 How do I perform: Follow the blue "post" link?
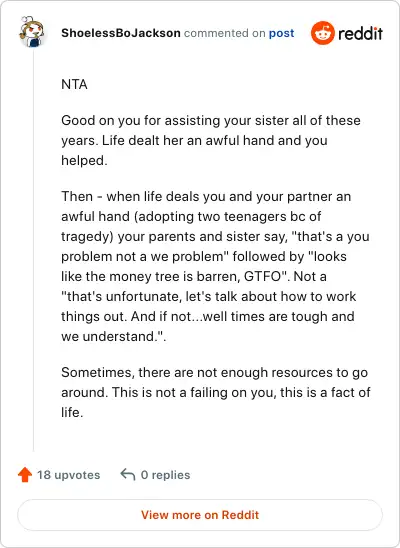(x=281, y=34)
